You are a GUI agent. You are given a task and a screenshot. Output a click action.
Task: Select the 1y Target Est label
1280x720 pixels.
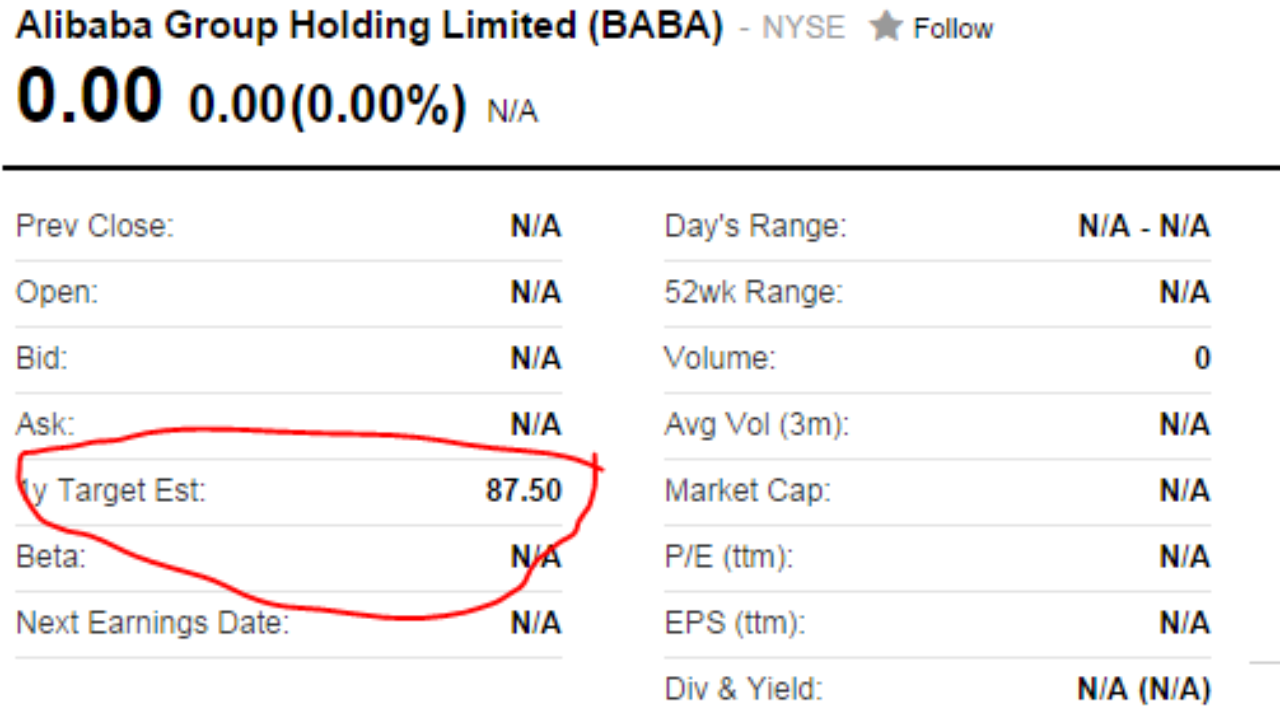point(112,491)
